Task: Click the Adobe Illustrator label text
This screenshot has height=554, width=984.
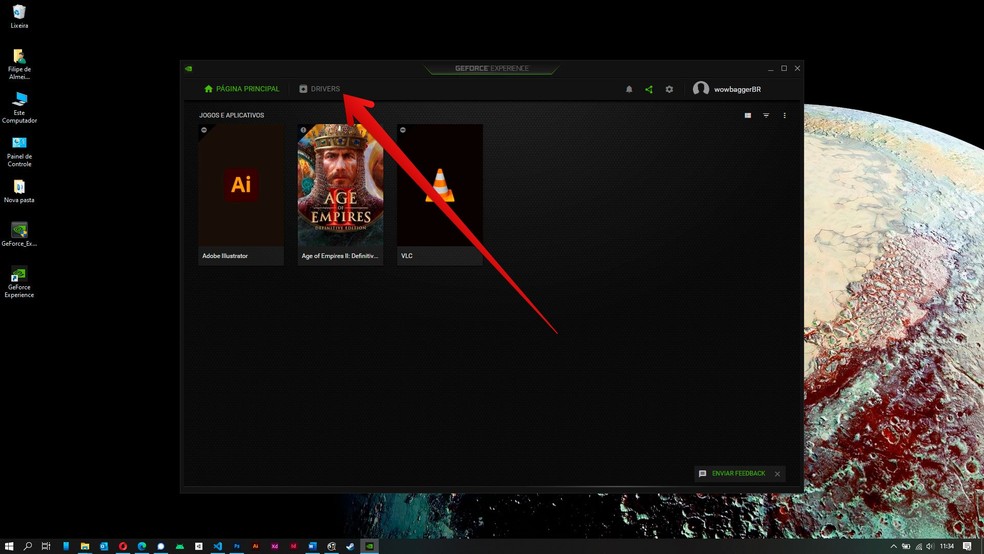Action: pyautogui.click(x=225, y=256)
